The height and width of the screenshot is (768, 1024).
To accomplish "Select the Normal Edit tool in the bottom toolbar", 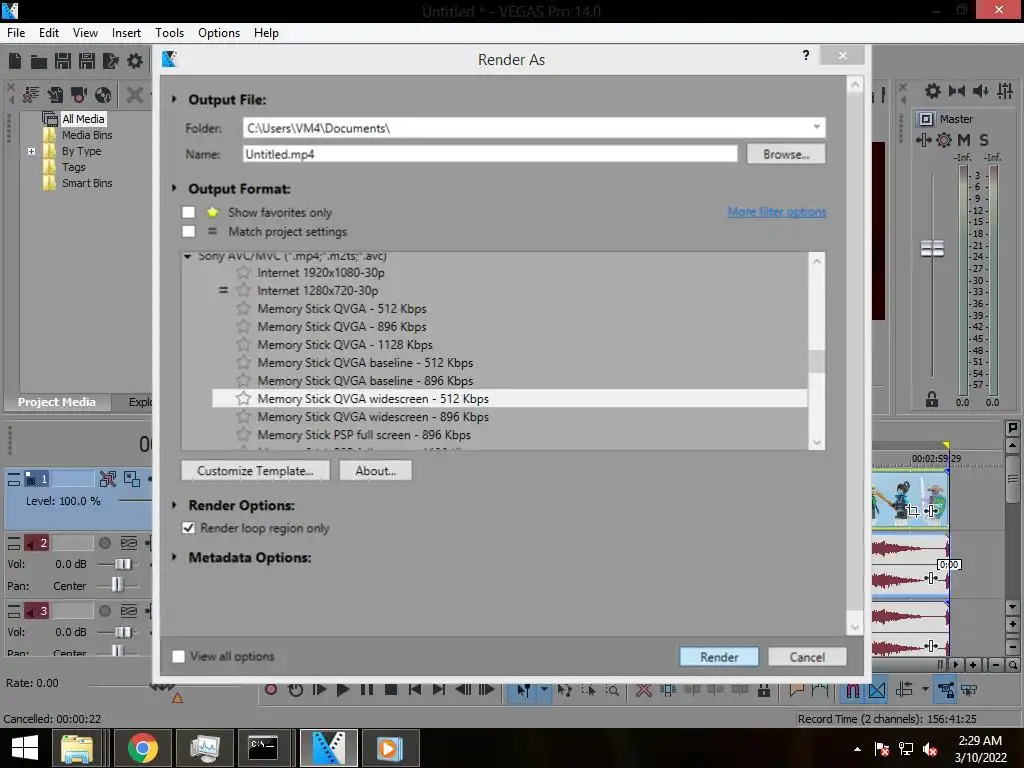I will point(523,690).
